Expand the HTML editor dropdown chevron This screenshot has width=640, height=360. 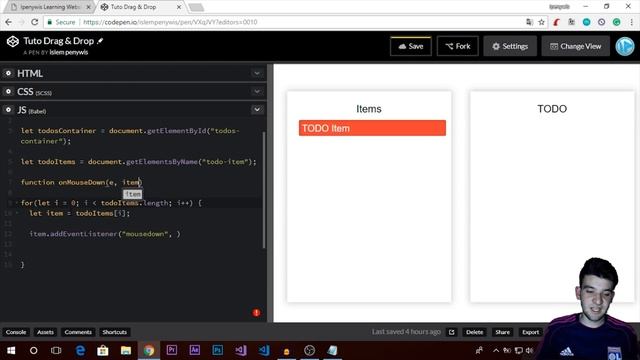click(x=257, y=73)
